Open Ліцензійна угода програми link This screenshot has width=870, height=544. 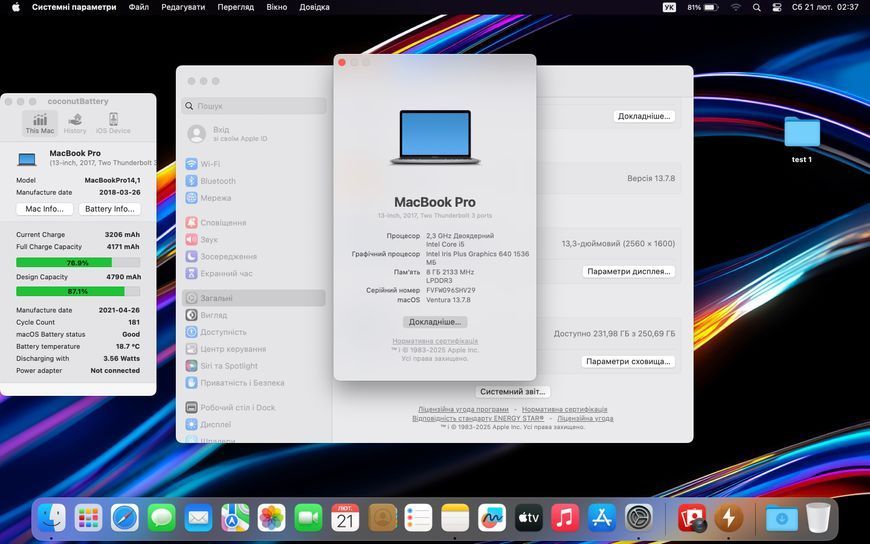463,409
